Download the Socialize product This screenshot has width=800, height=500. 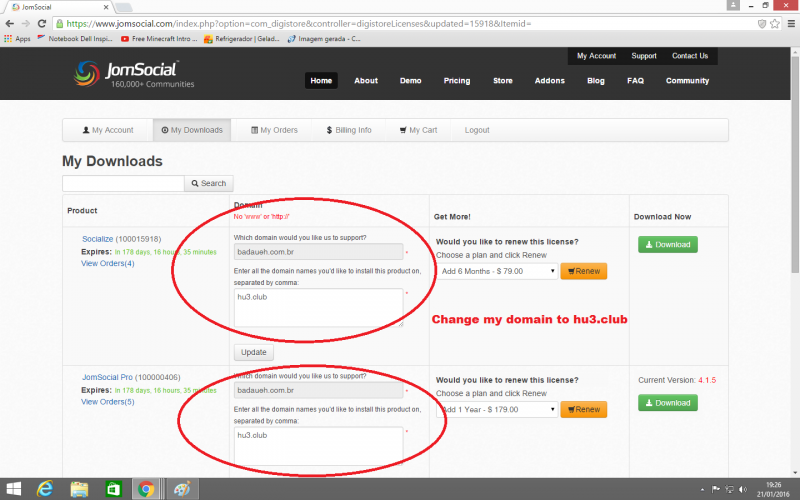tap(667, 244)
